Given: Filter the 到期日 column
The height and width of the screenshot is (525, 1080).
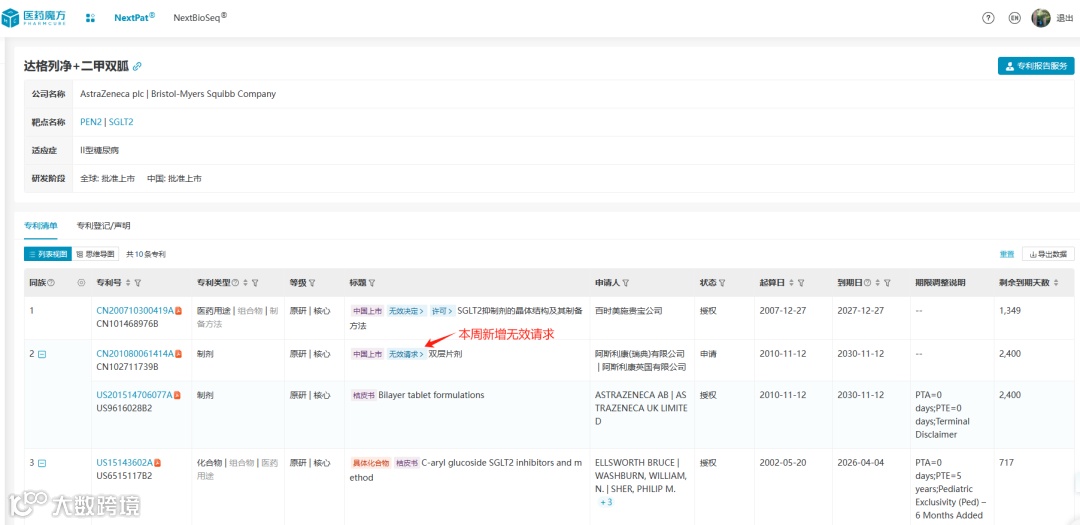Looking at the screenshot, I should (x=887, y=282).
